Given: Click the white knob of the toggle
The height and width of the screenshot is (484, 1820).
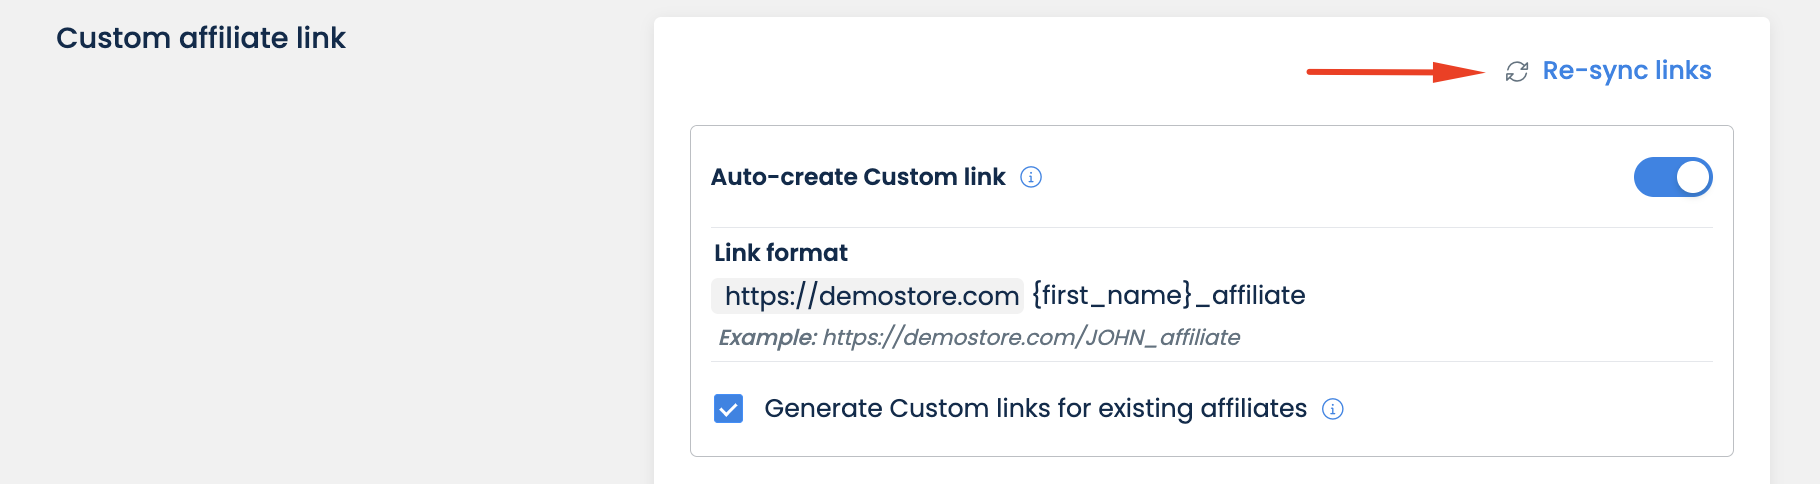Looking at the screenshot, I should (1692, 177).
